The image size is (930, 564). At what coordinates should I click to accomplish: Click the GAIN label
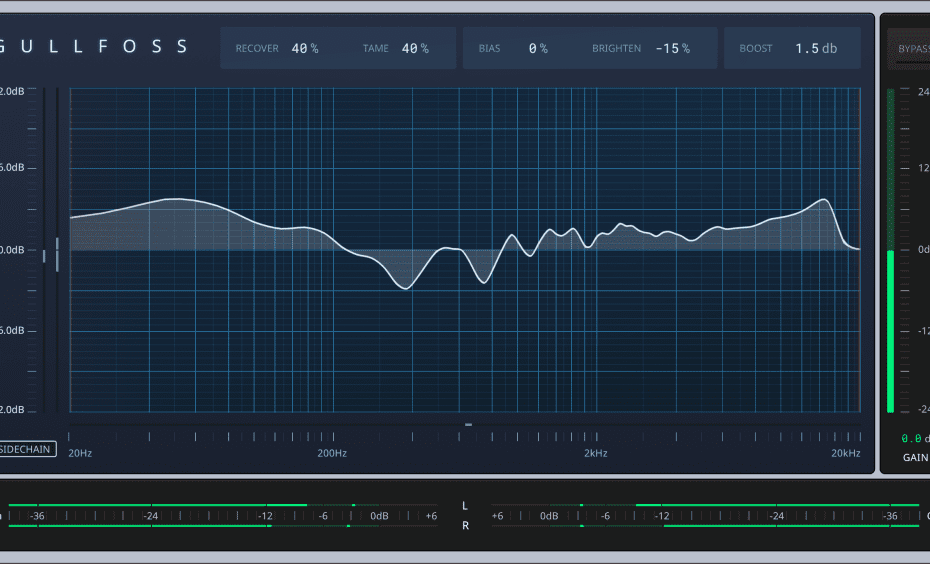915,457
